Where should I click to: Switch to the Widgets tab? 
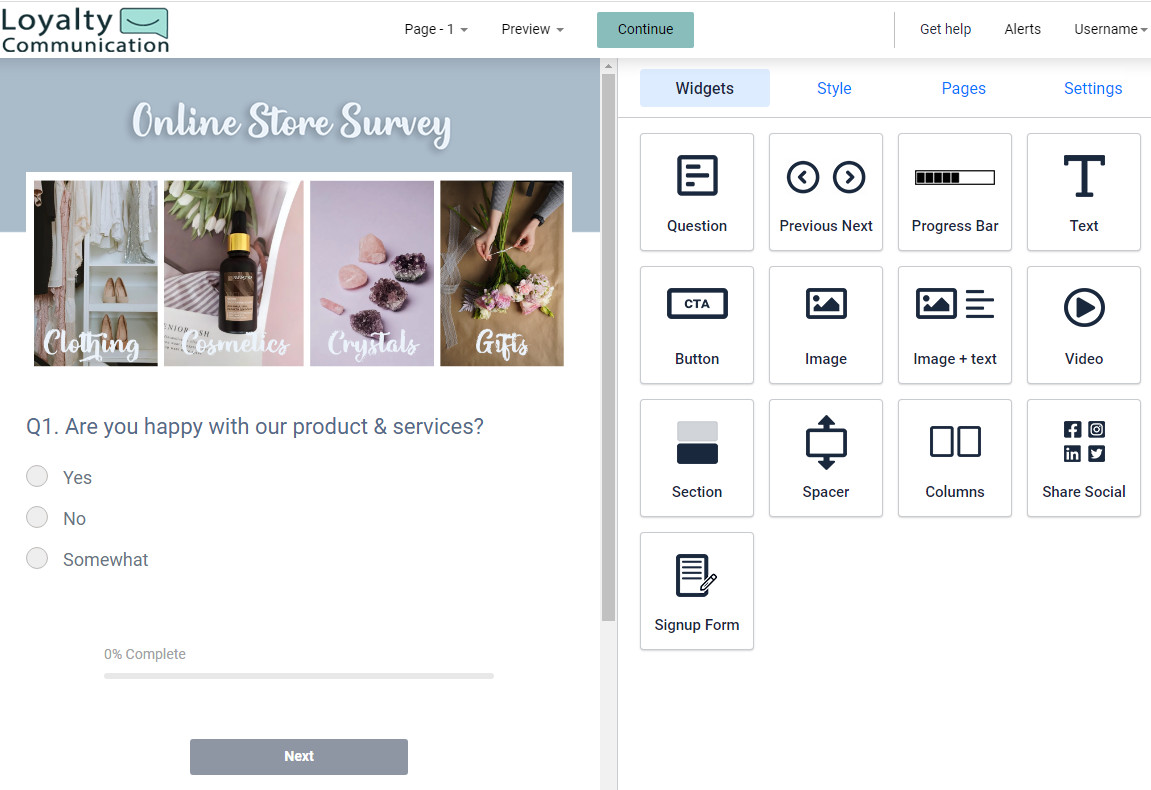705,88
